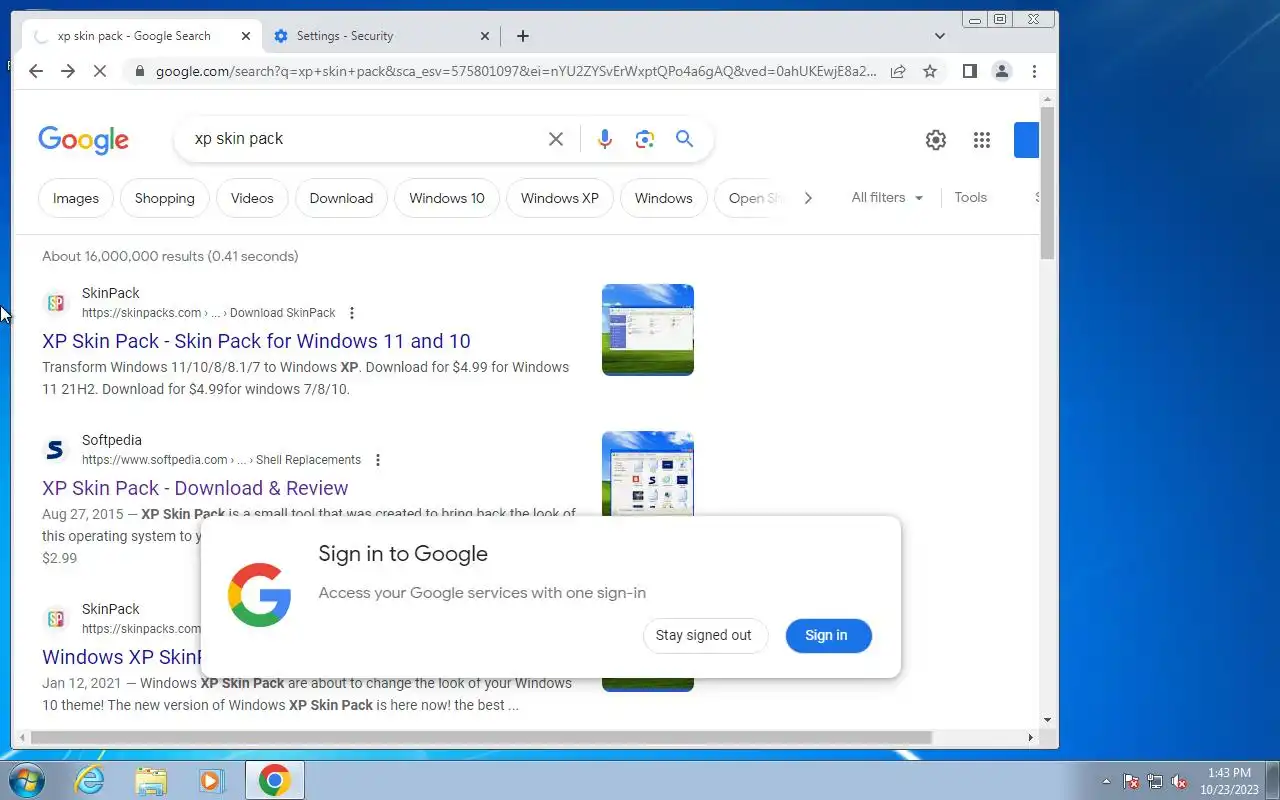Click the Chrome address bar URL

(x=516, y=71)
